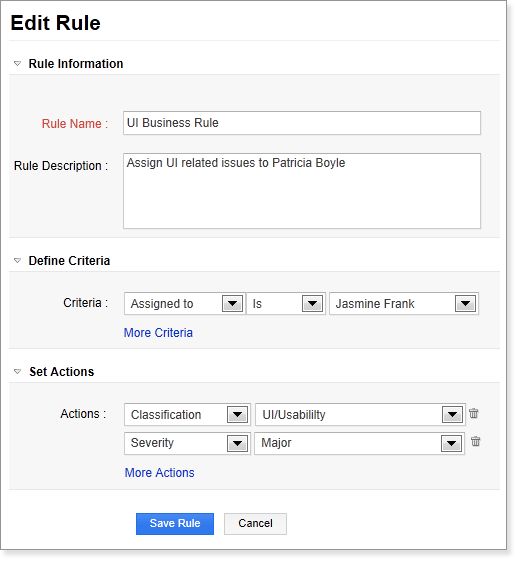The width and height of the screenshot is (525, 575).
Task: Focus the Rule Description text area
Action: tap(302, 191)
